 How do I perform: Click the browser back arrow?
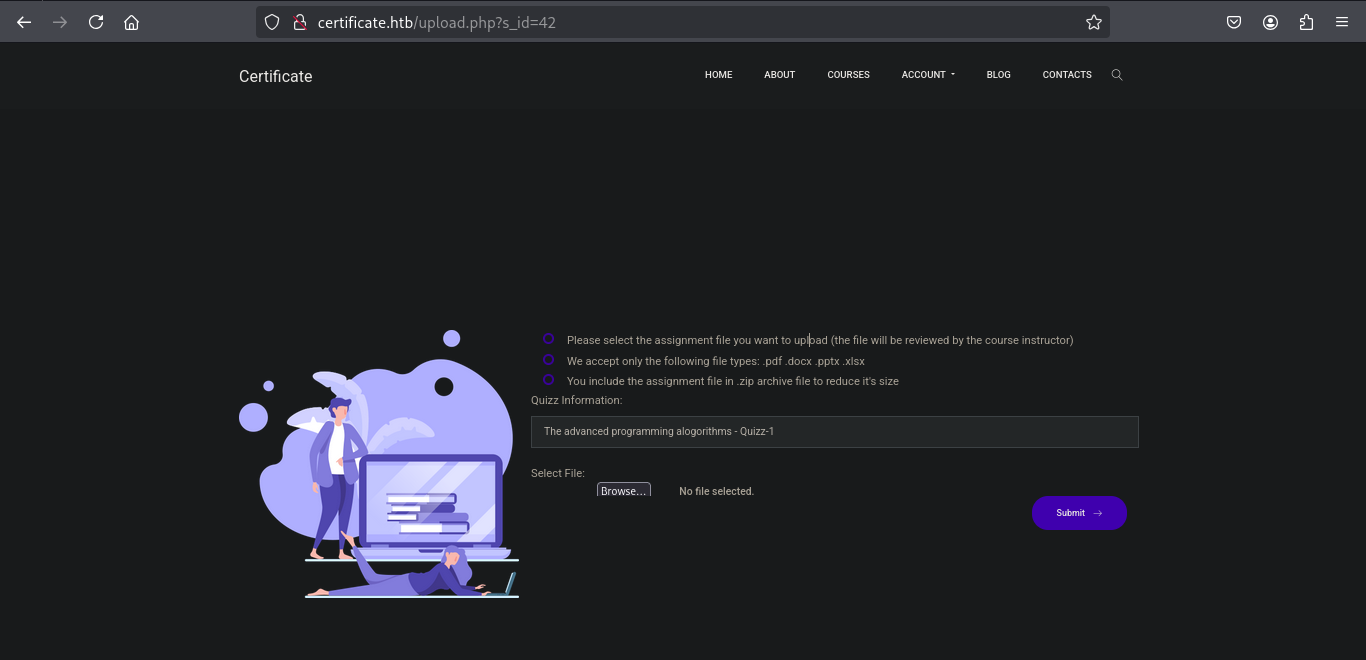point(24,22)
